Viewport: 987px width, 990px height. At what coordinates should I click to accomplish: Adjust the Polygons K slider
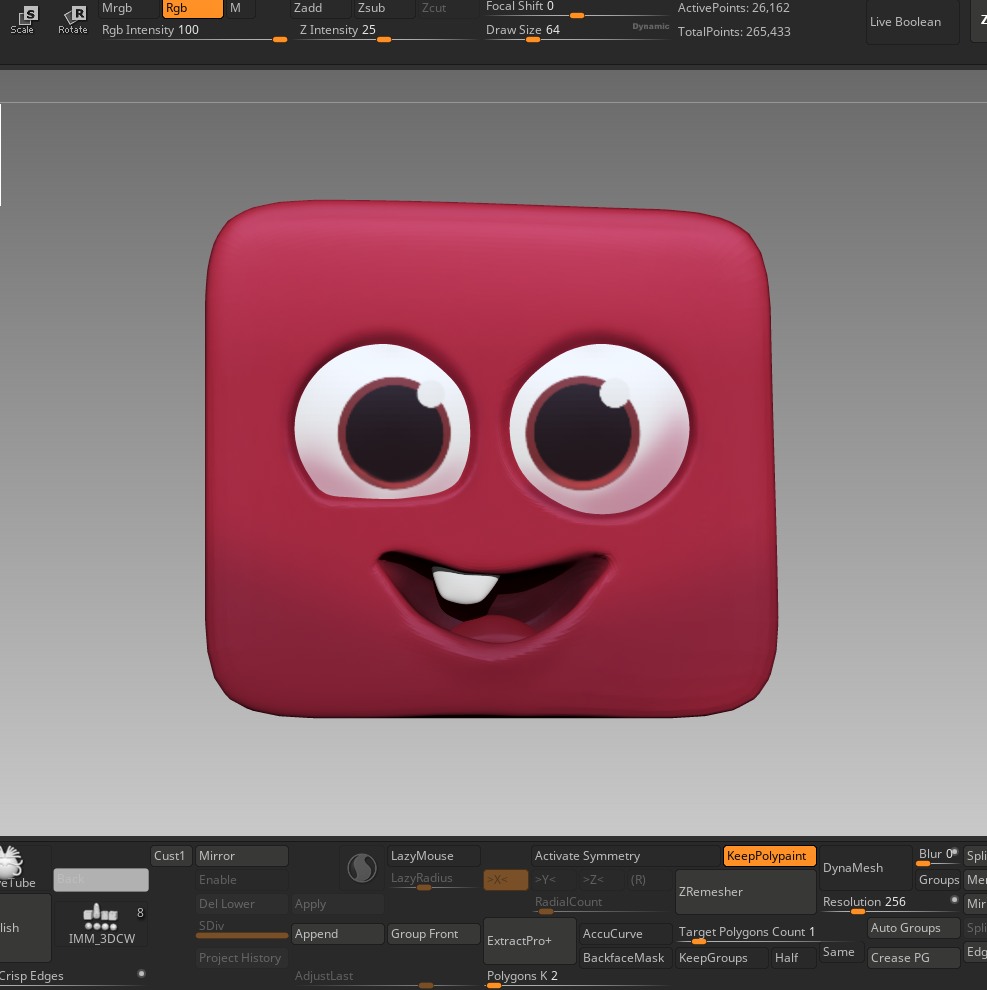[x=577, y=977]
